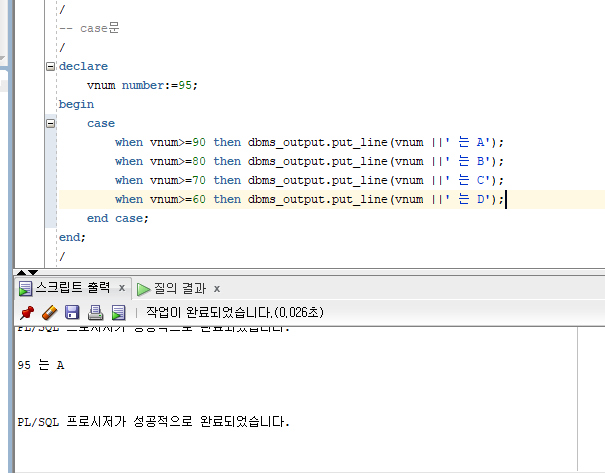605x473 pixels.
Task: Collapse the case block fold marker
Action: click(50, 123)
